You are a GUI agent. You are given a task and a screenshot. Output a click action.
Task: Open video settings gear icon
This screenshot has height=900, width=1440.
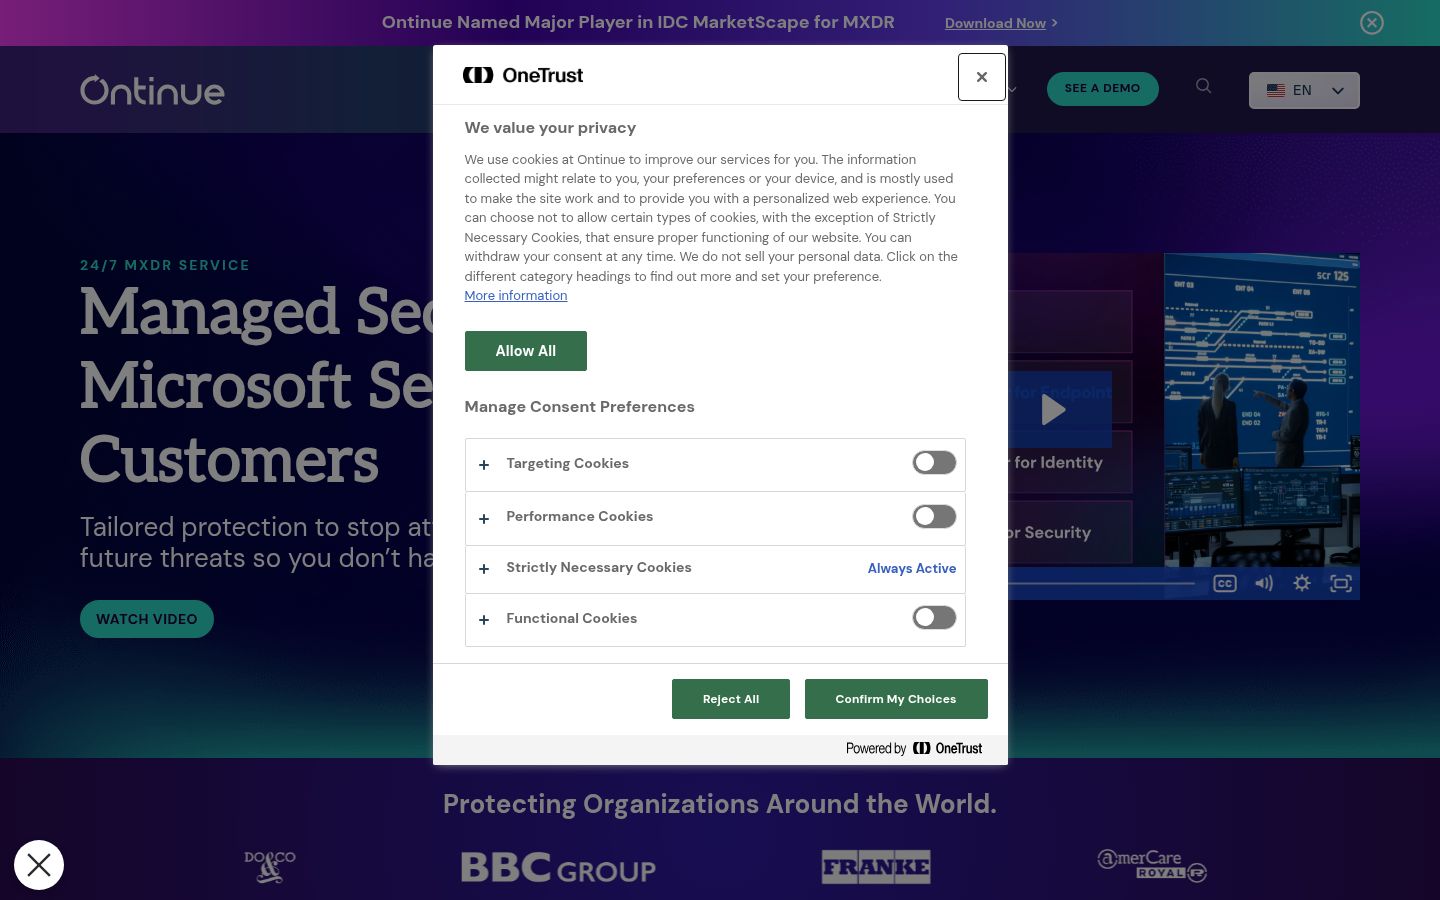coord(1302,583)
